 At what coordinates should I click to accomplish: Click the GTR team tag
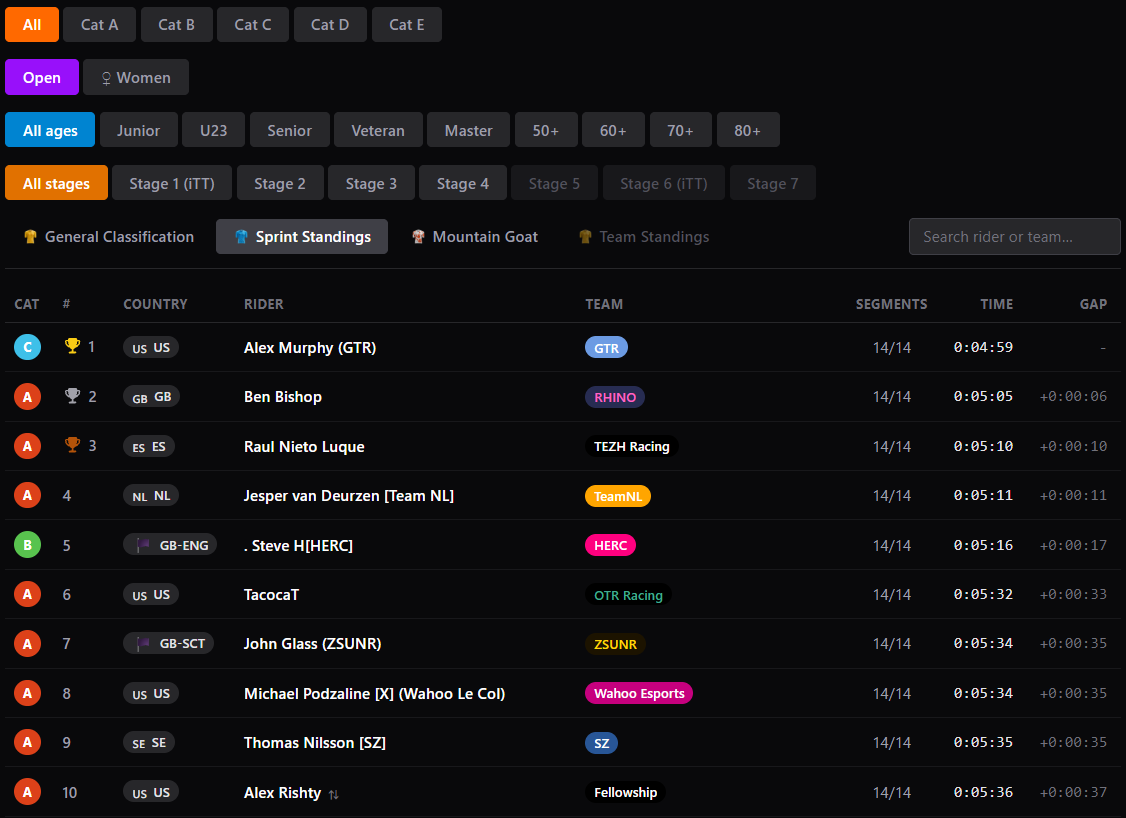(606, 348)
